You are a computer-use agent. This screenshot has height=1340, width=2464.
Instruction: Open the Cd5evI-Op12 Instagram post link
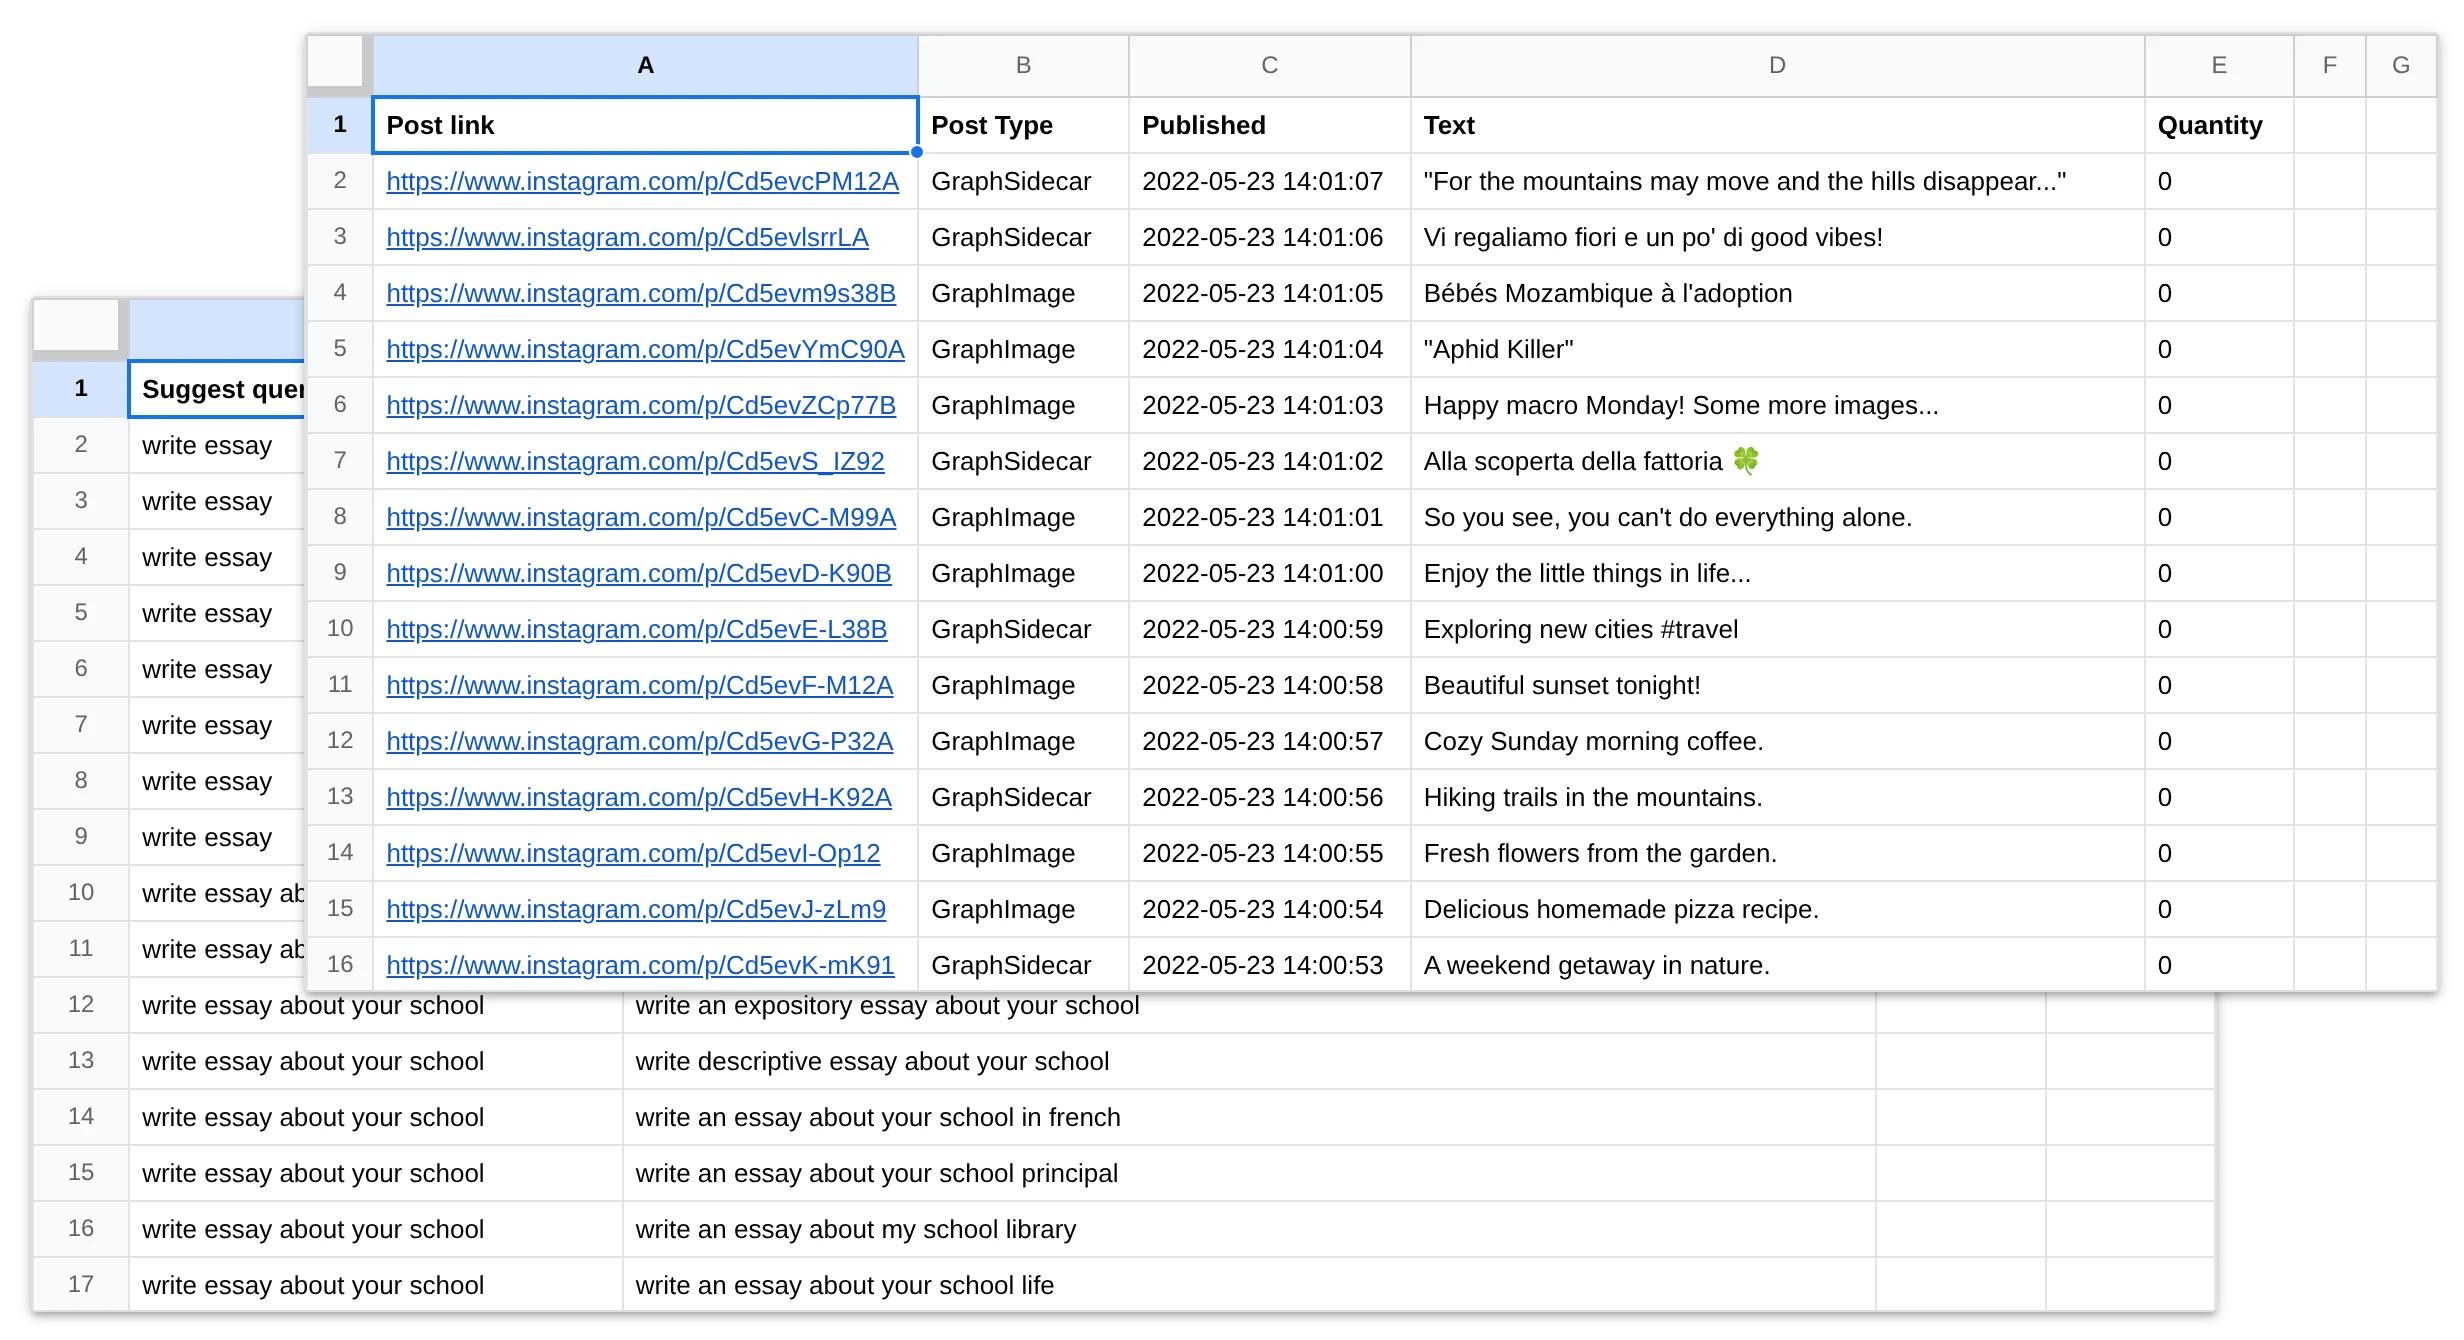coord(633,853)
